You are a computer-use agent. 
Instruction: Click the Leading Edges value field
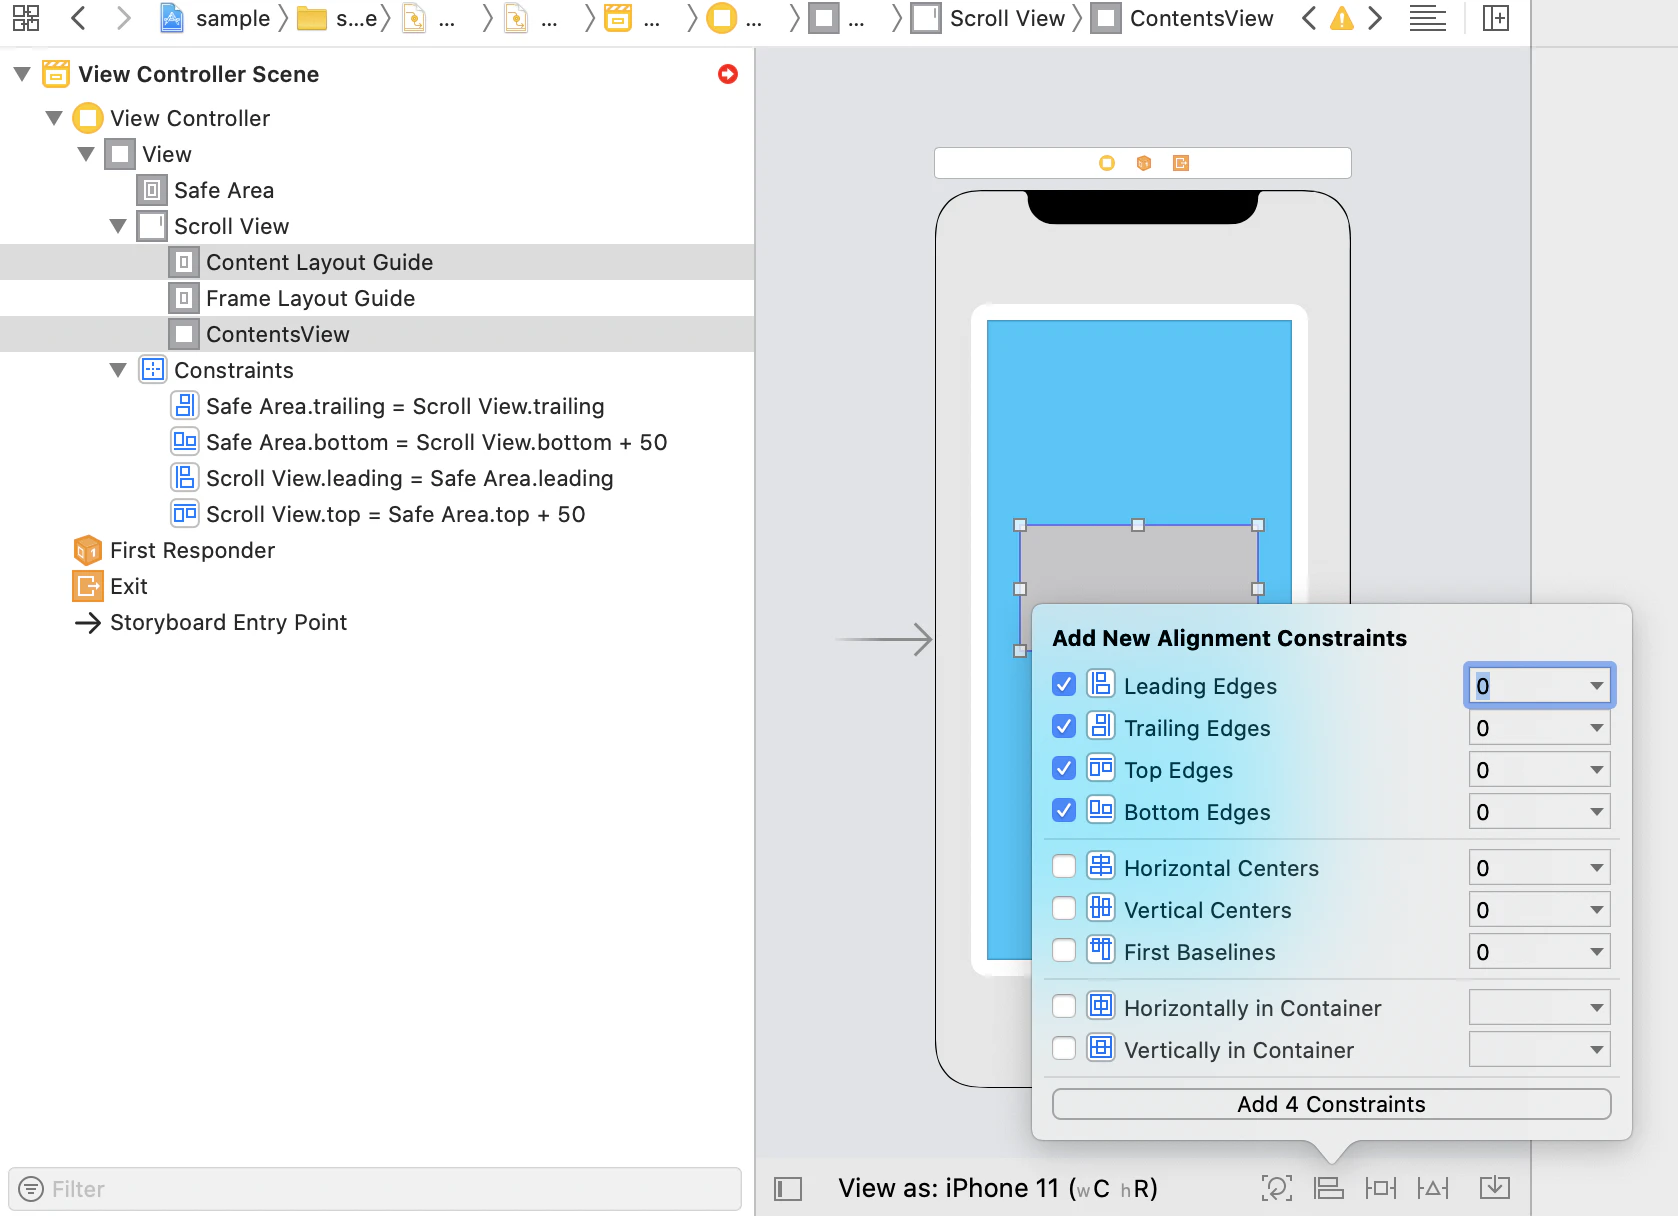pos(1538,686)
